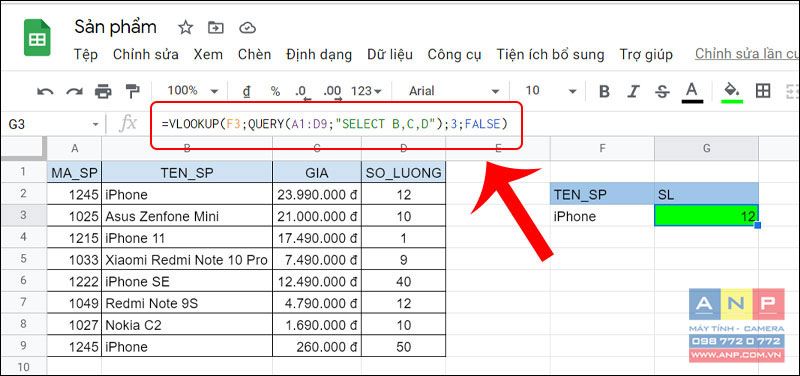Select price cell 7.490.000 đ
The height and width of the screenshot is (376, 800).
tap(317, 260)
